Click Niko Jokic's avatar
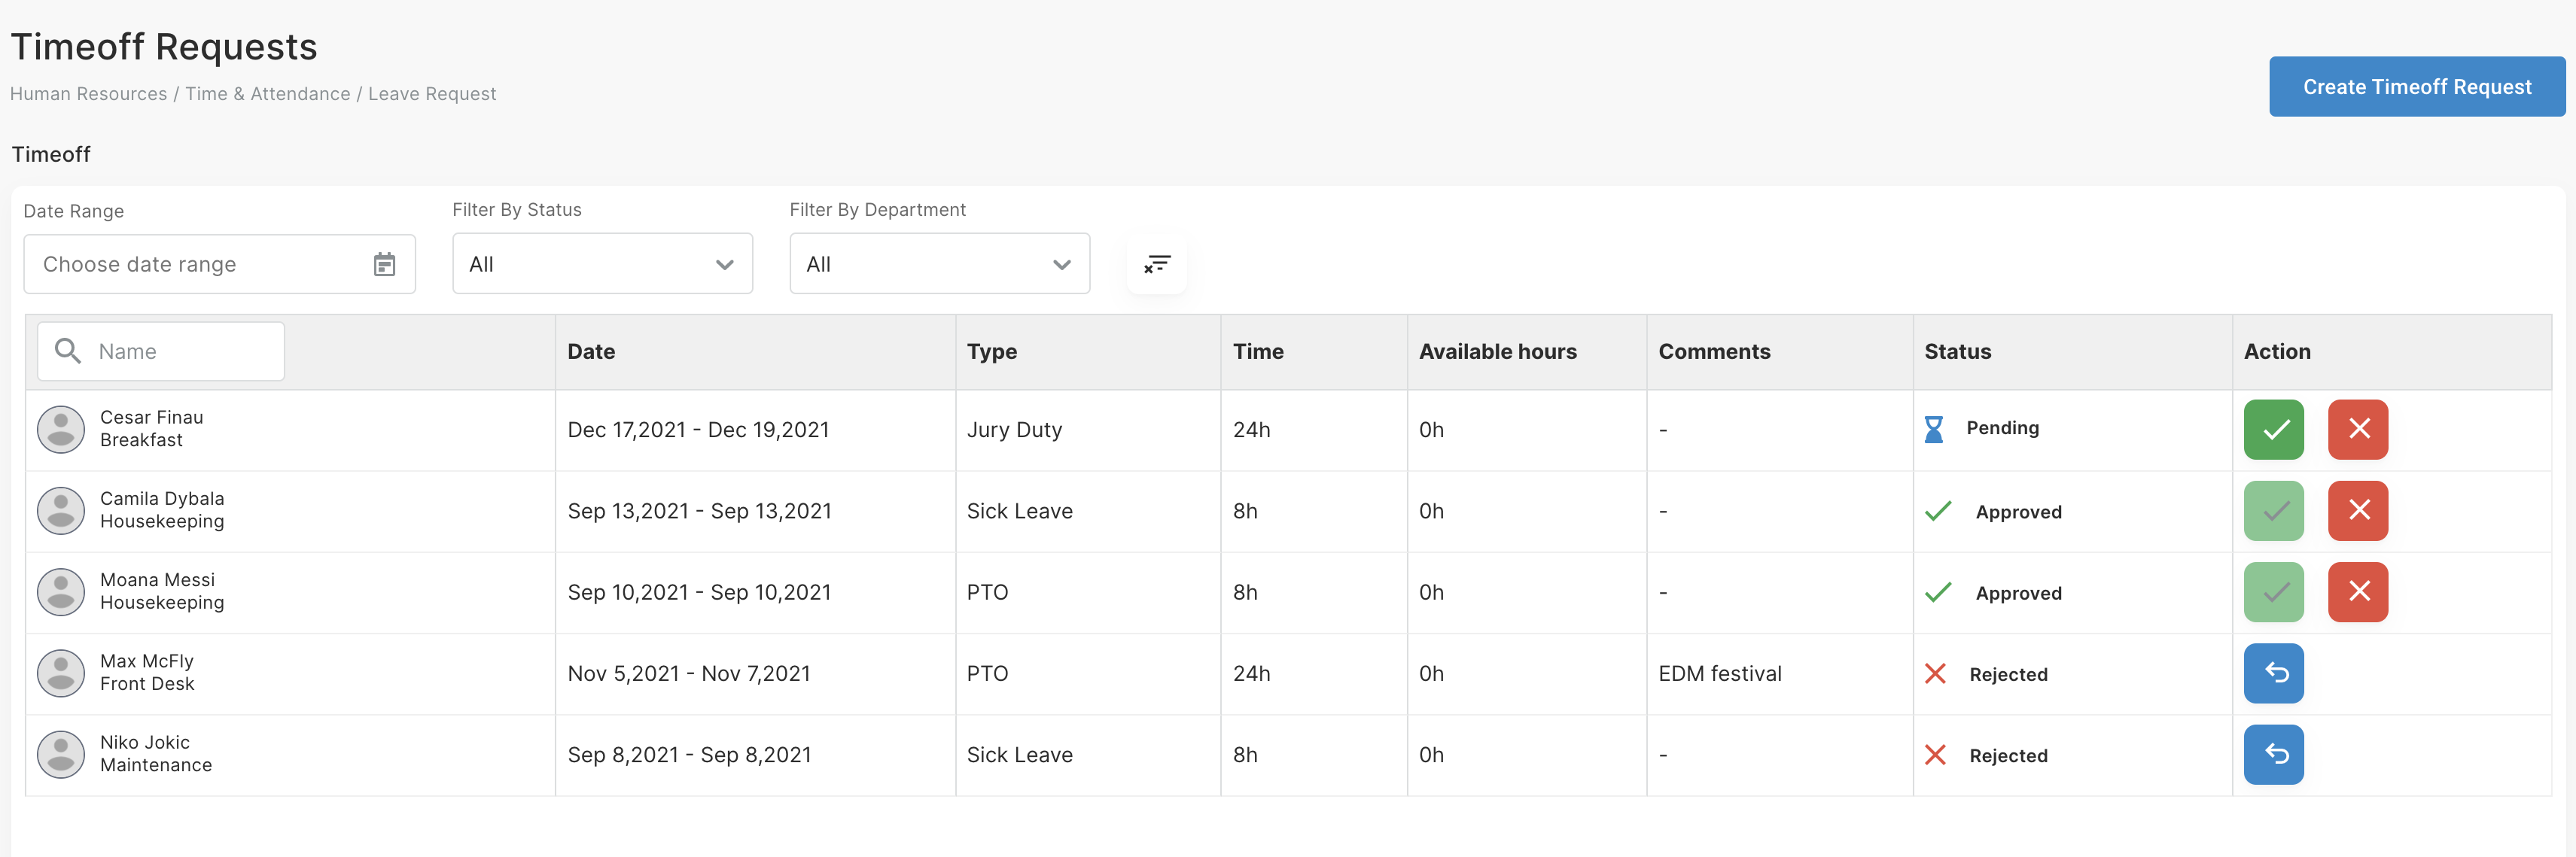Viewport: 2576px width, 857px height. pos(61,755)
